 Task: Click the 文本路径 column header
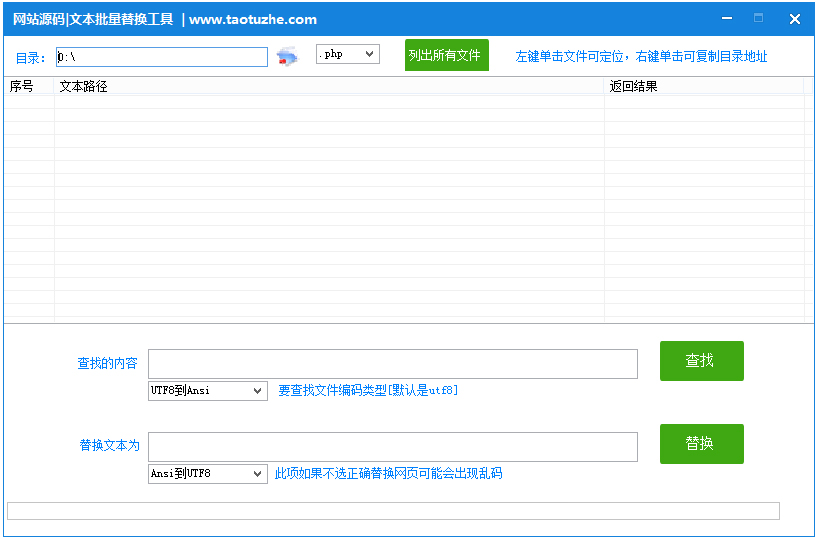pos(329,87)
